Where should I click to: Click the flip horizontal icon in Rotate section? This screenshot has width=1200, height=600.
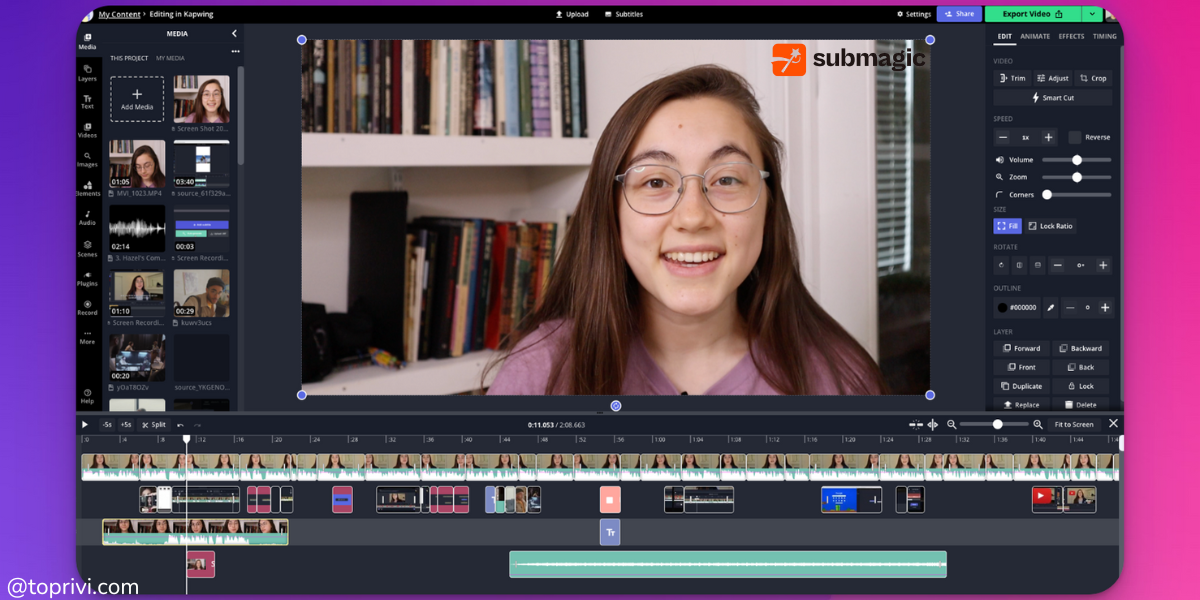click(x=1019, y=265)
